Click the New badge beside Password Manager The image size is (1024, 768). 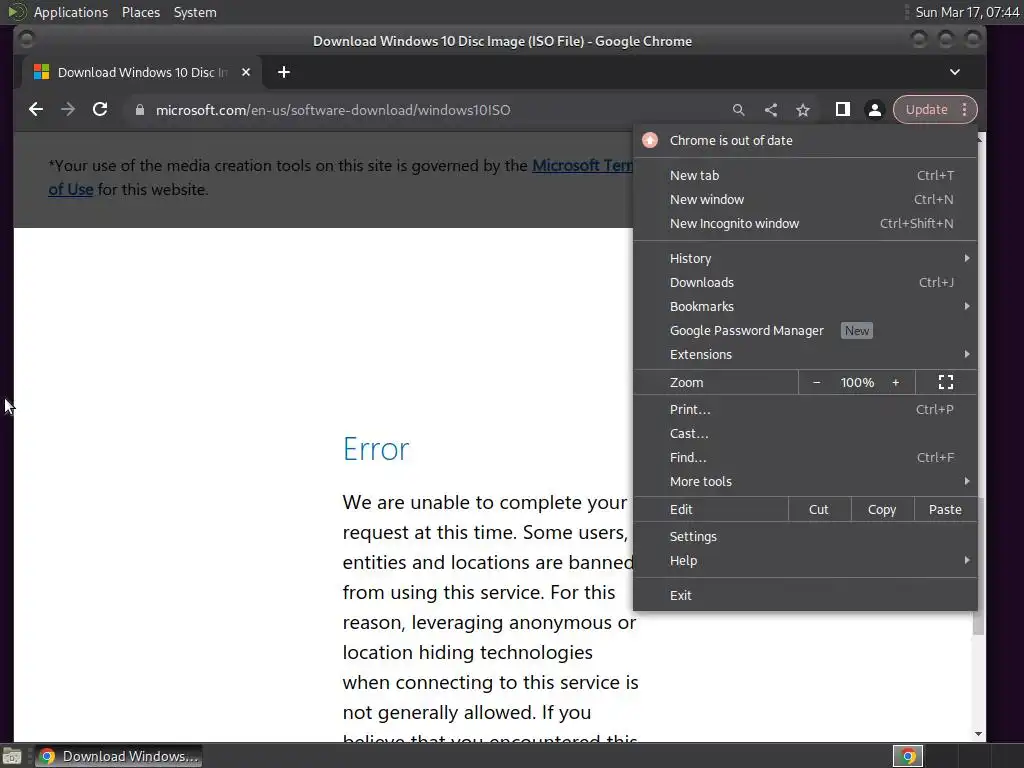coord(857,330)
